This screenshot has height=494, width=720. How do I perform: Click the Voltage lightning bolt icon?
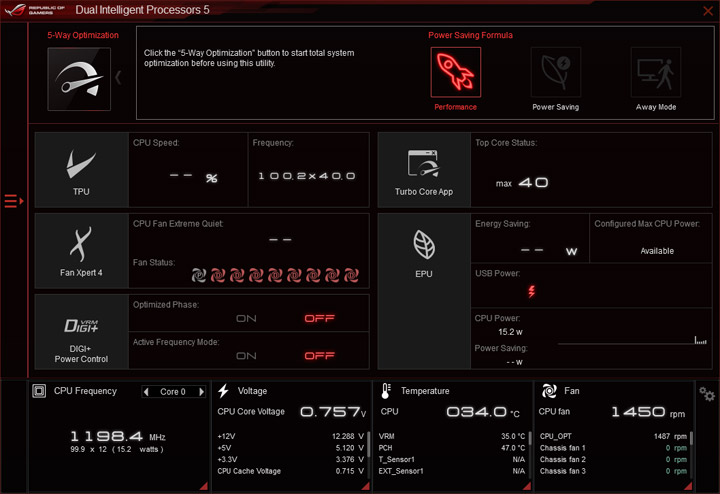pyautogui.click(x=224, y=391)
